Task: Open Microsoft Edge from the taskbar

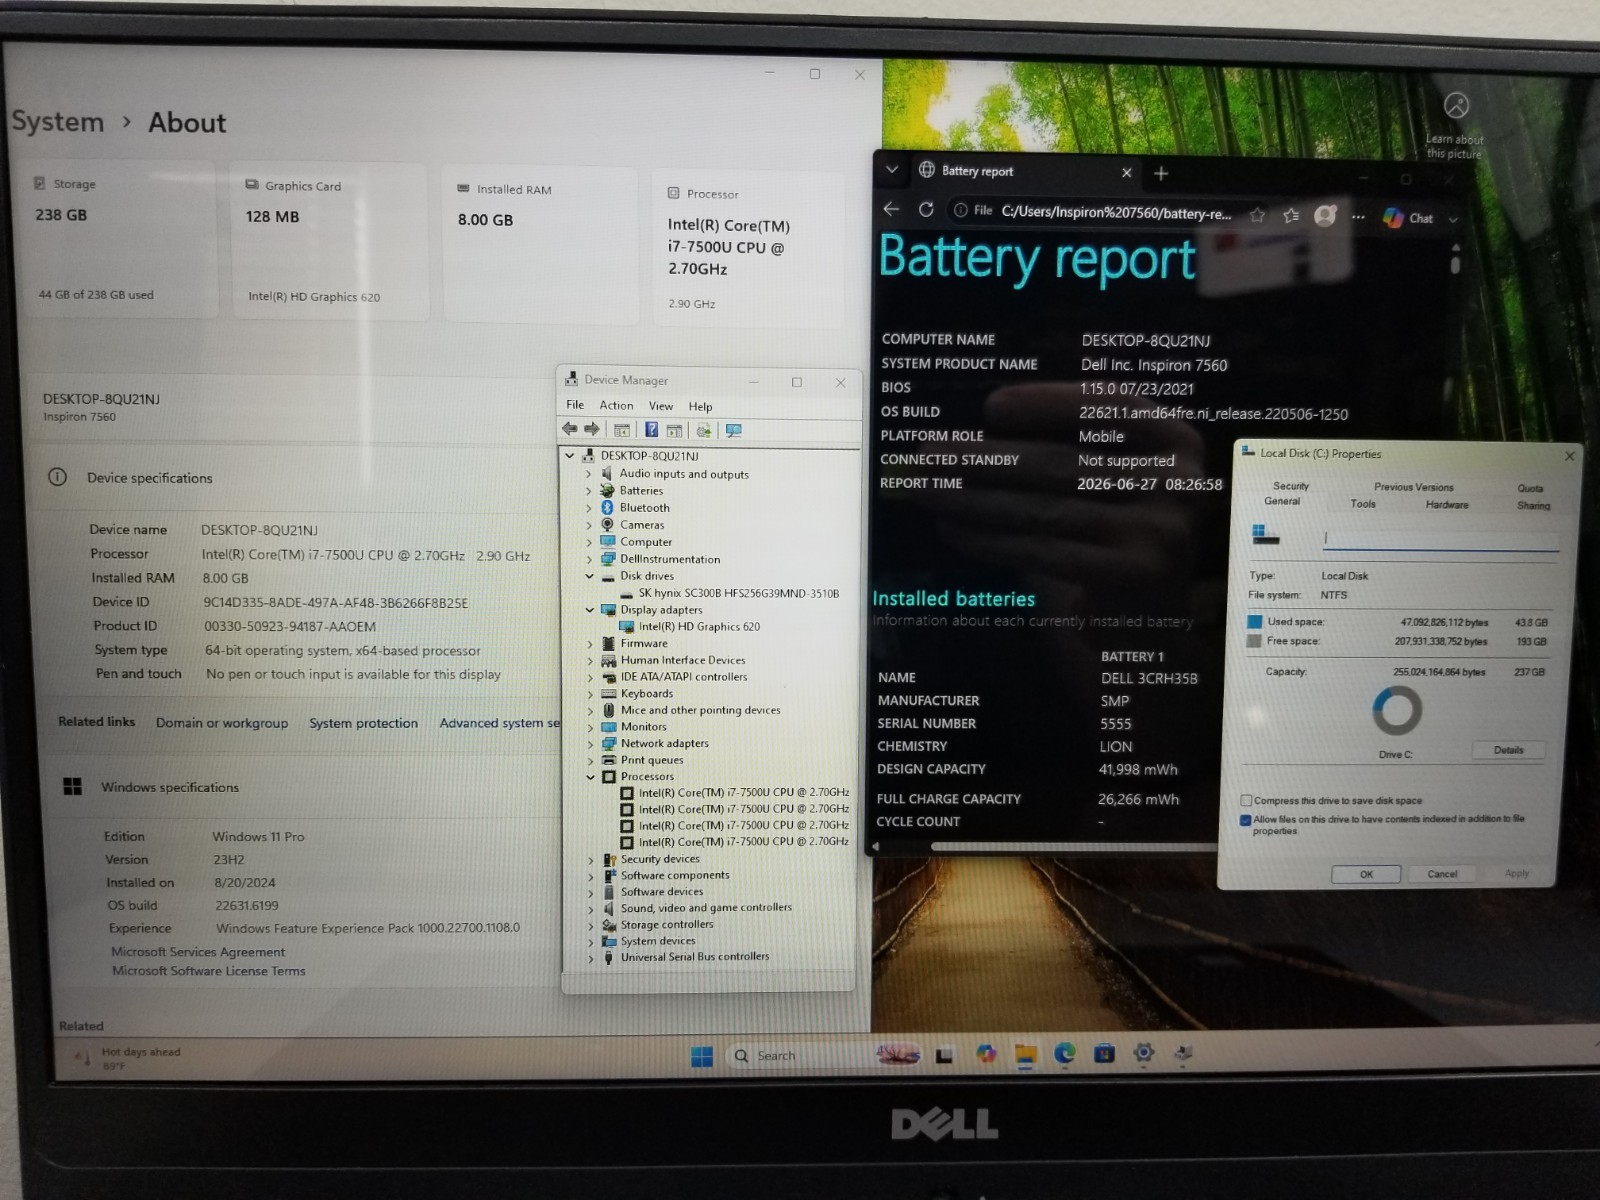Action: pos(1065,1053)
